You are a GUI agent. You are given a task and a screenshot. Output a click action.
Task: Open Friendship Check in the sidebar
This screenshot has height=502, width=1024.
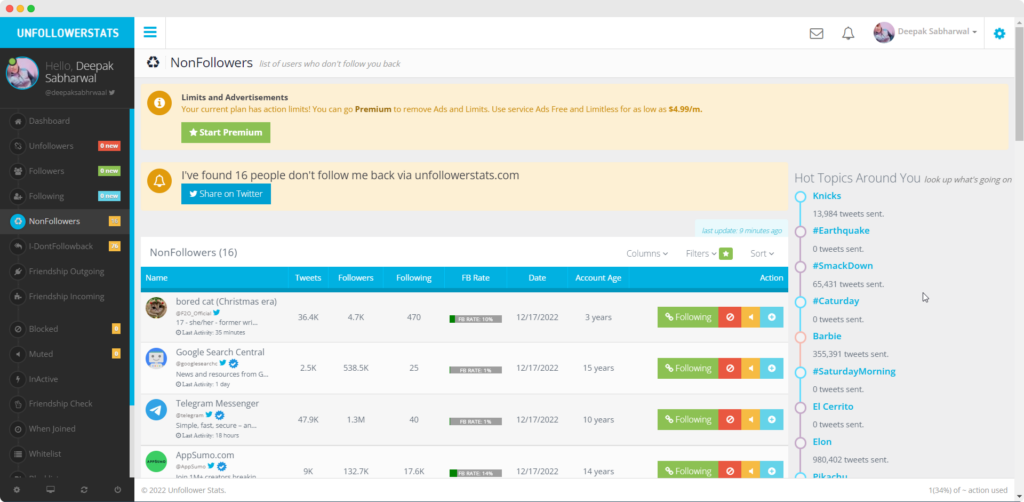[65, 403]
